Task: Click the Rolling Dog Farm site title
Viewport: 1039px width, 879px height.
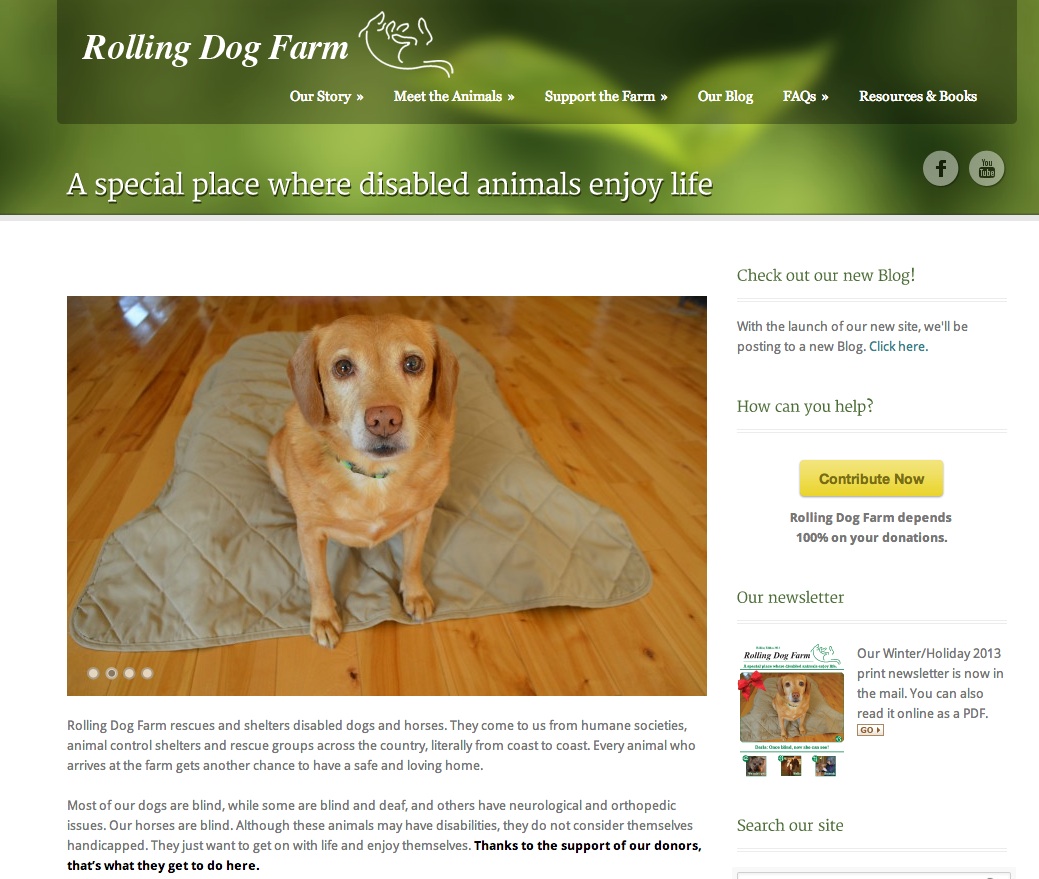Action: coord(215,47)
